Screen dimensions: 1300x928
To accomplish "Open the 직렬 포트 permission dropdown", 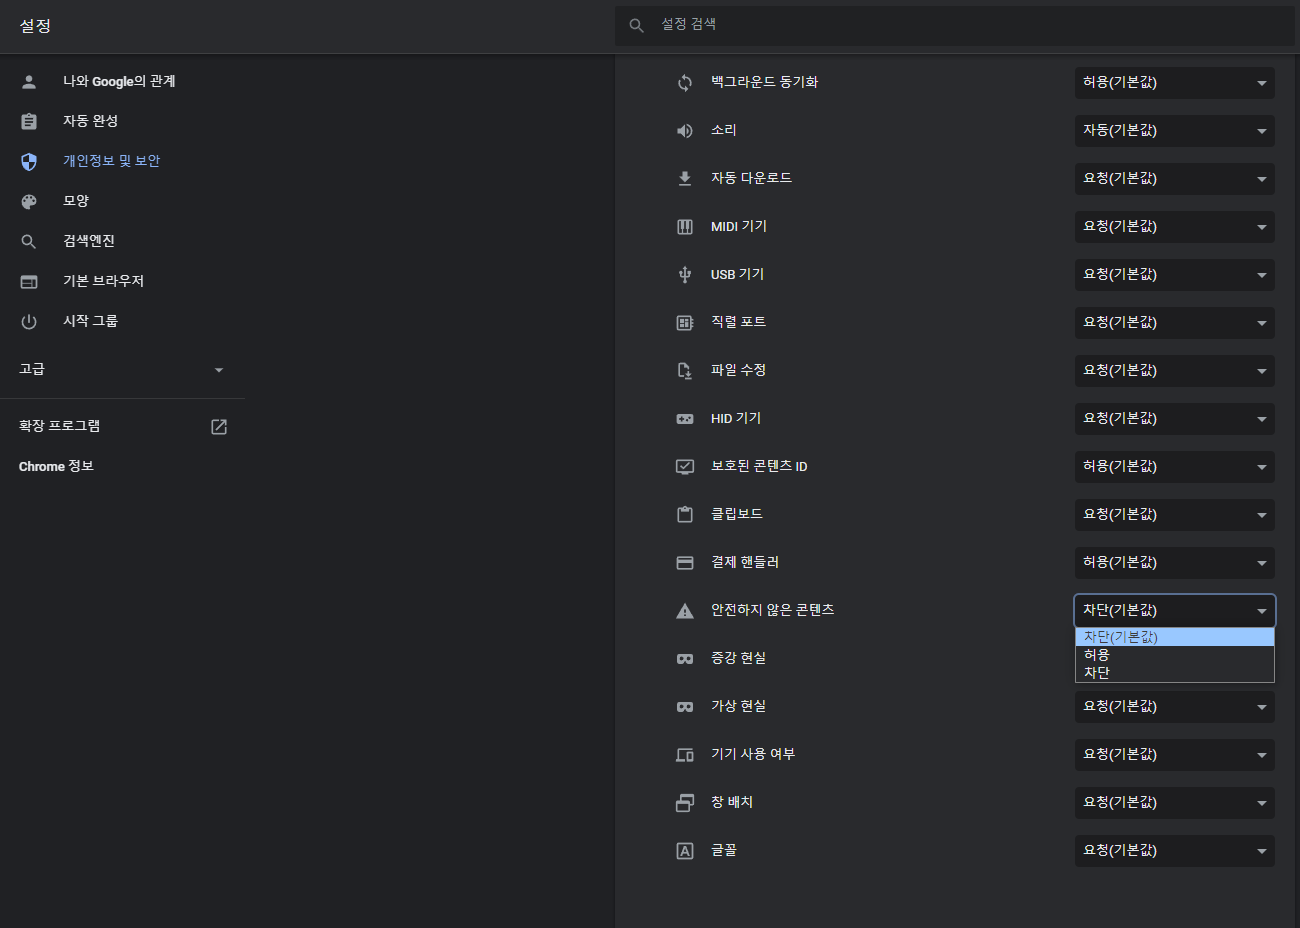I will click(x=1175, y=323).
